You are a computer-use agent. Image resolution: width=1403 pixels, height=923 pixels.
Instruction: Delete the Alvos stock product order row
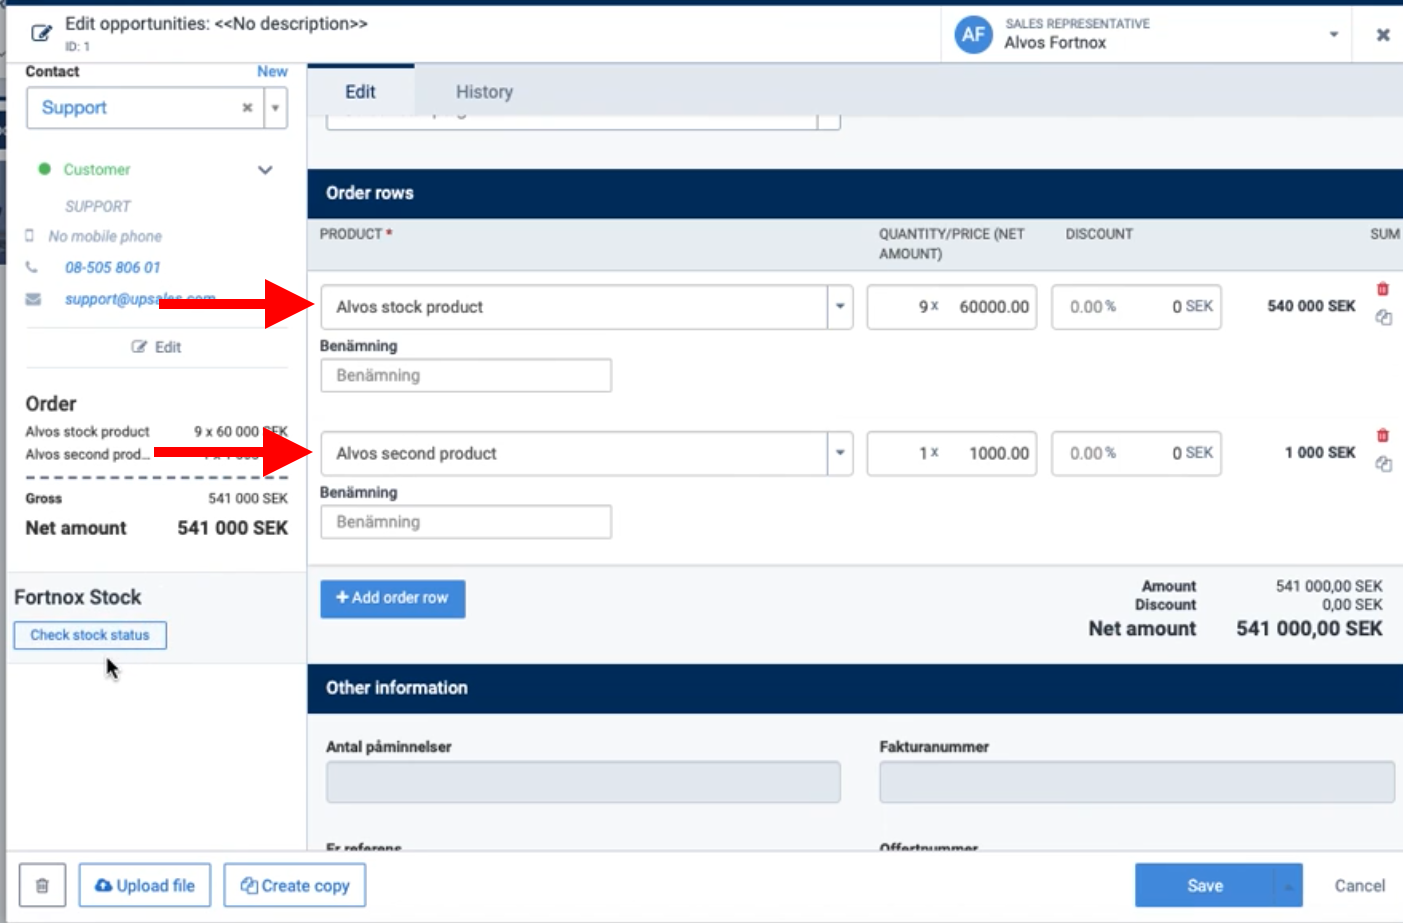pos(1383,289)
